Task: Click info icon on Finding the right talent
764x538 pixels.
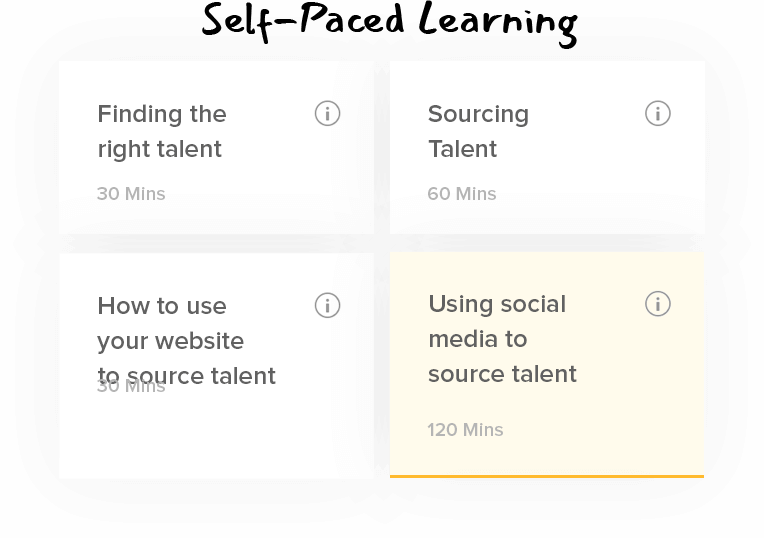Action: (327, 114)
